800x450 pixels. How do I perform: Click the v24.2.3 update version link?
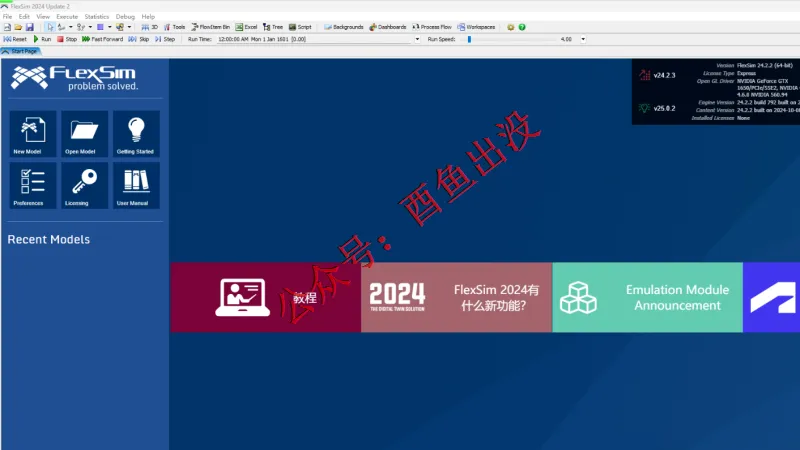[x=664, y=76]
